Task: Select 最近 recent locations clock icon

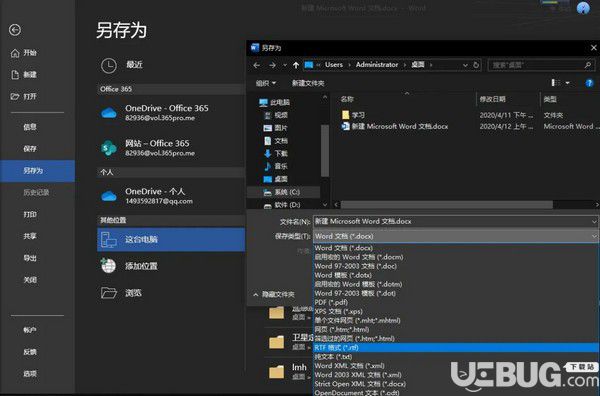Action: coord(109,65)
